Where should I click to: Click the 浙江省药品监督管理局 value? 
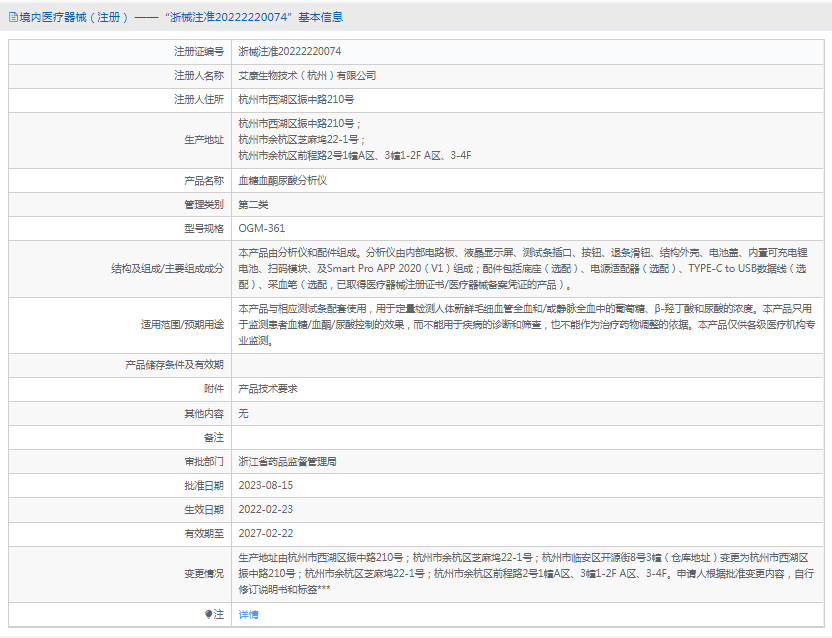point(288,461)
